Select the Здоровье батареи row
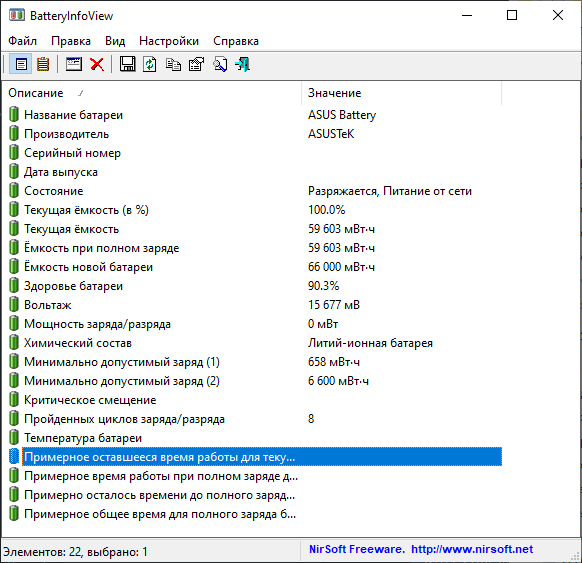The image size is (582, 563). click(255, 286)
